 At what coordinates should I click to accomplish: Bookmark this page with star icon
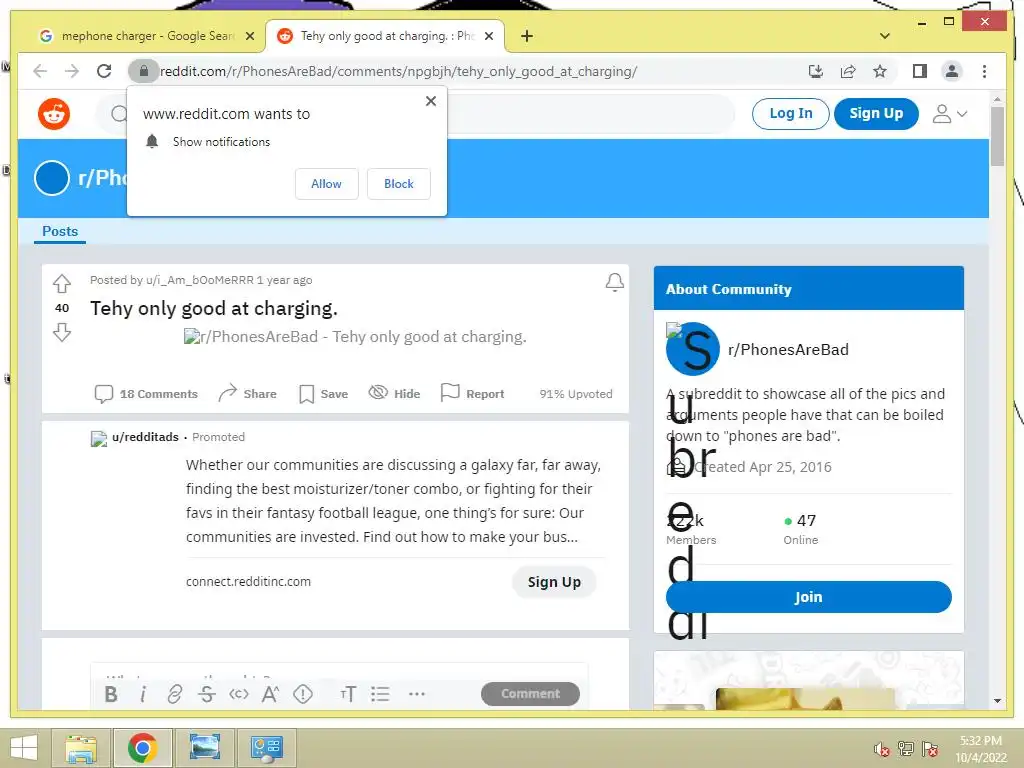click(880, 71)
